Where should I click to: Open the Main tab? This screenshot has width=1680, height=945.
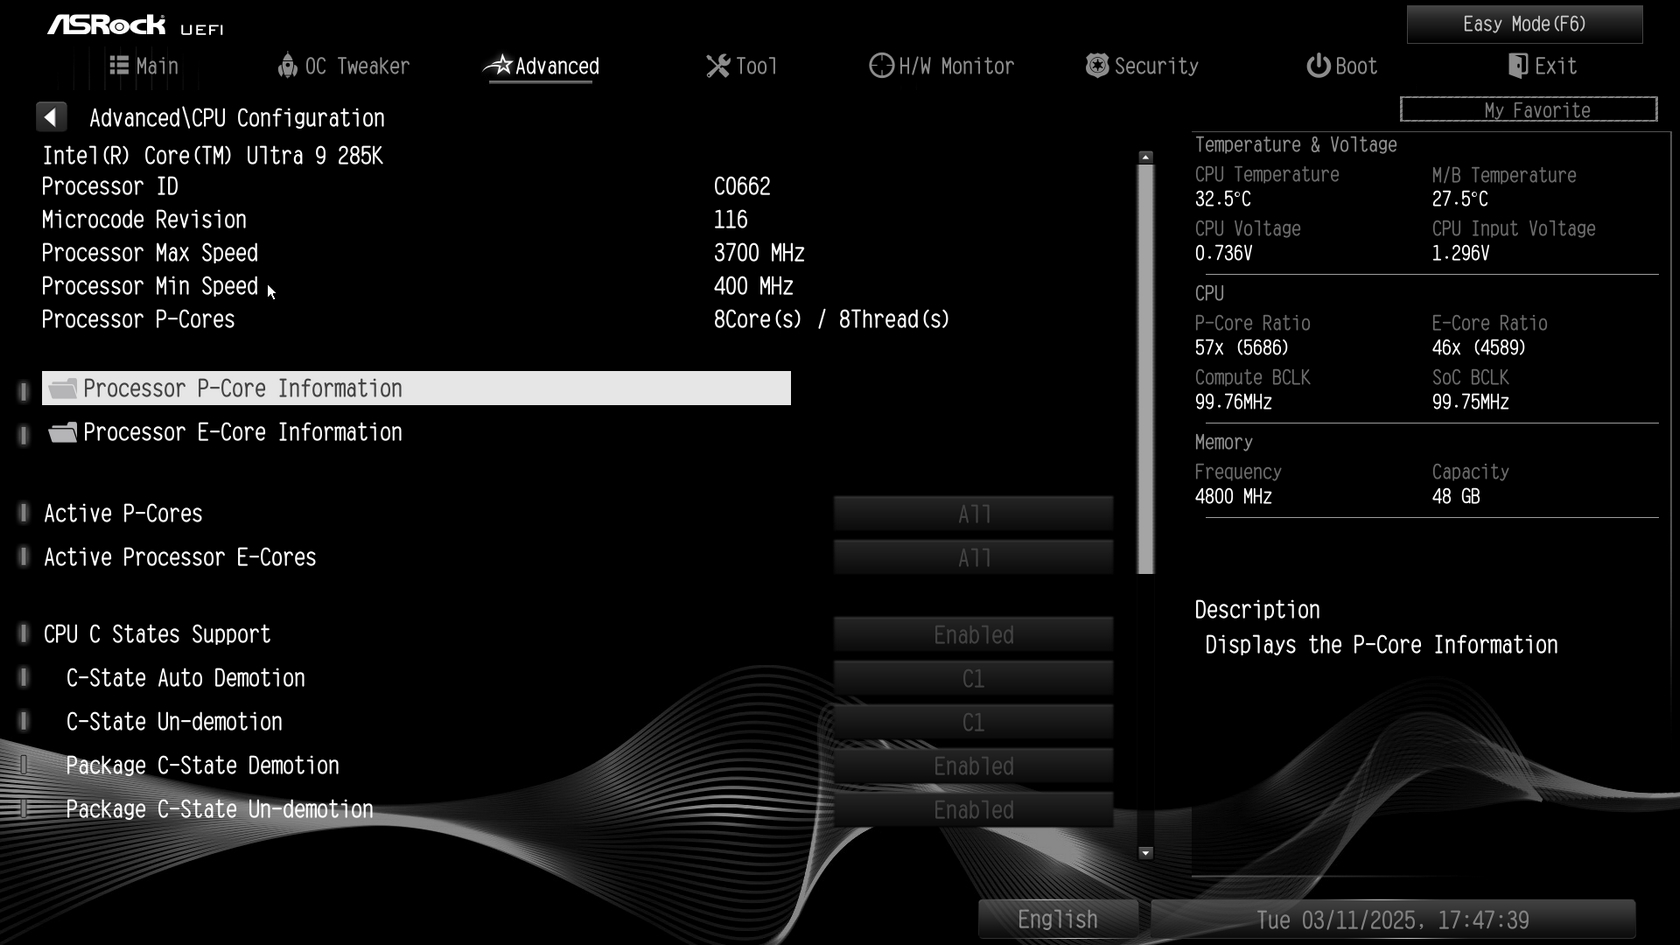pyautogui.click(x=144, y=66)
